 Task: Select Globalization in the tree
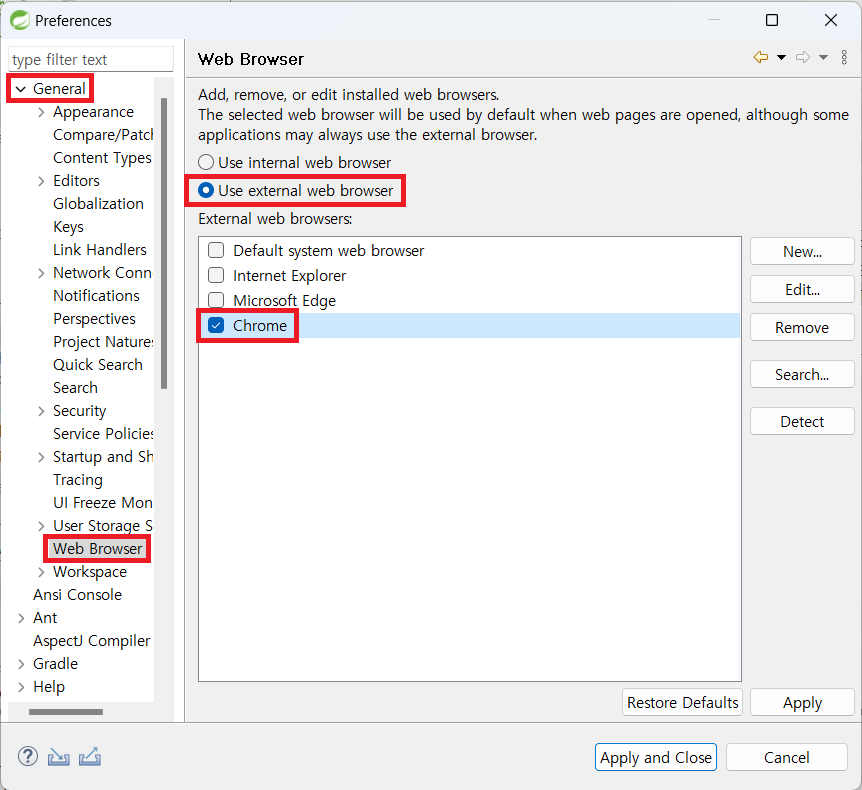pyautogui.click(x=98, y=204)
